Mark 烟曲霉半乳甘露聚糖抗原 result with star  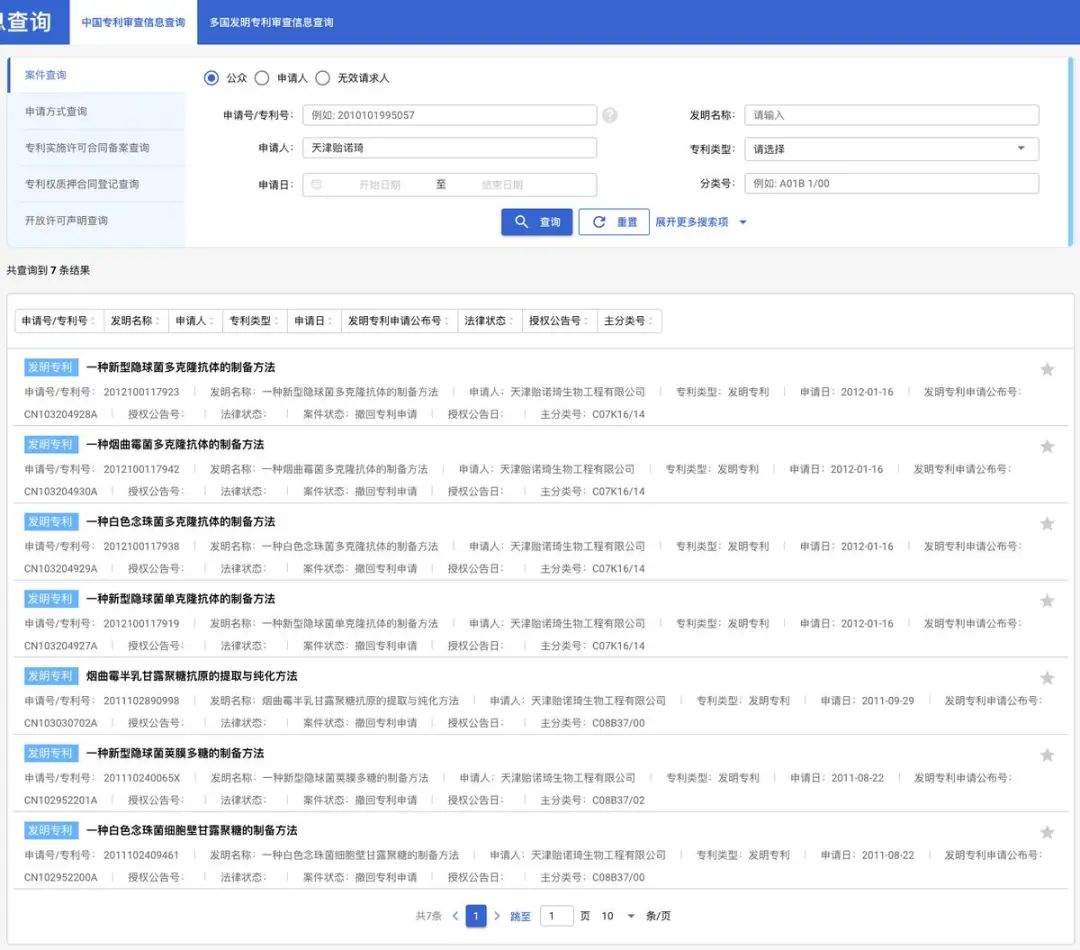pyautogui.click(x=1047, y=677)
